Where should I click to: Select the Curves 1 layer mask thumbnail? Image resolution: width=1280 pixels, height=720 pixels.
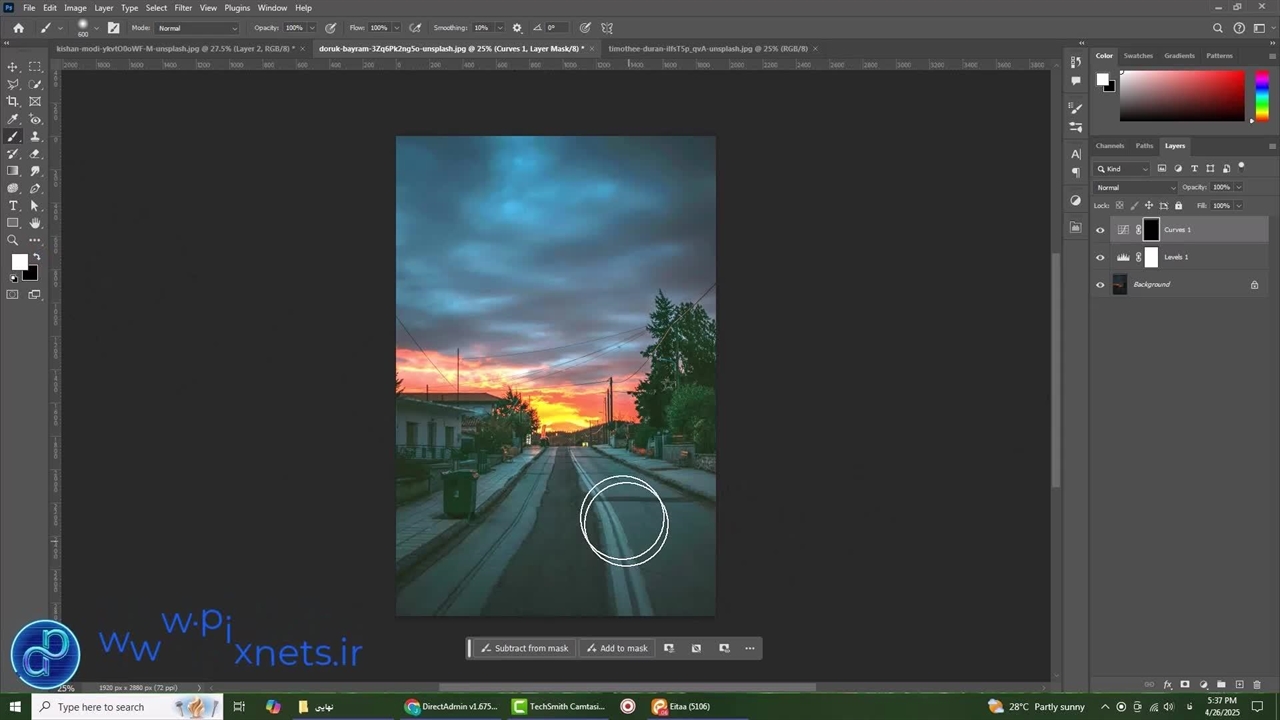(1151, 230)
